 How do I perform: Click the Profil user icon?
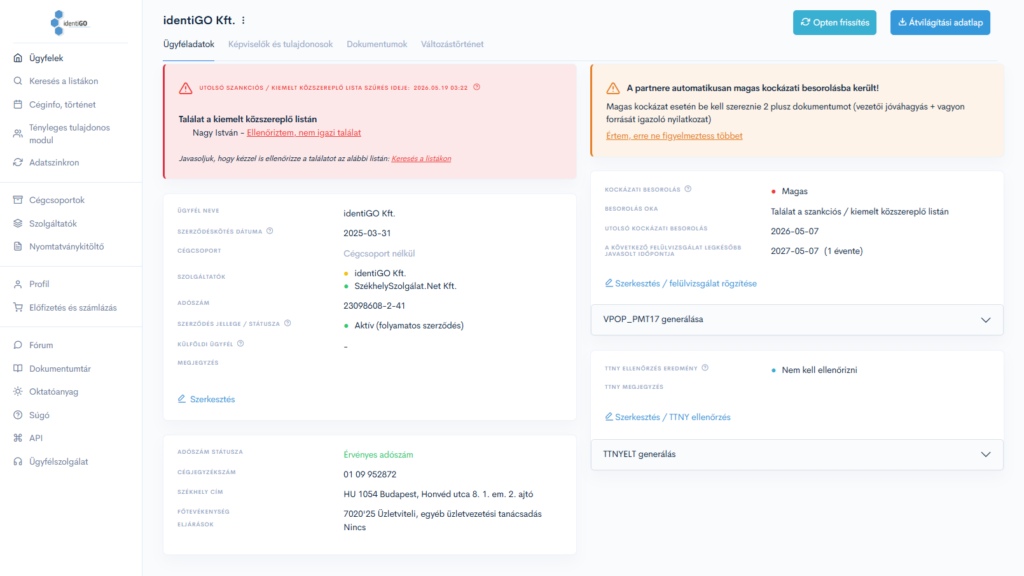click(18, 284)
